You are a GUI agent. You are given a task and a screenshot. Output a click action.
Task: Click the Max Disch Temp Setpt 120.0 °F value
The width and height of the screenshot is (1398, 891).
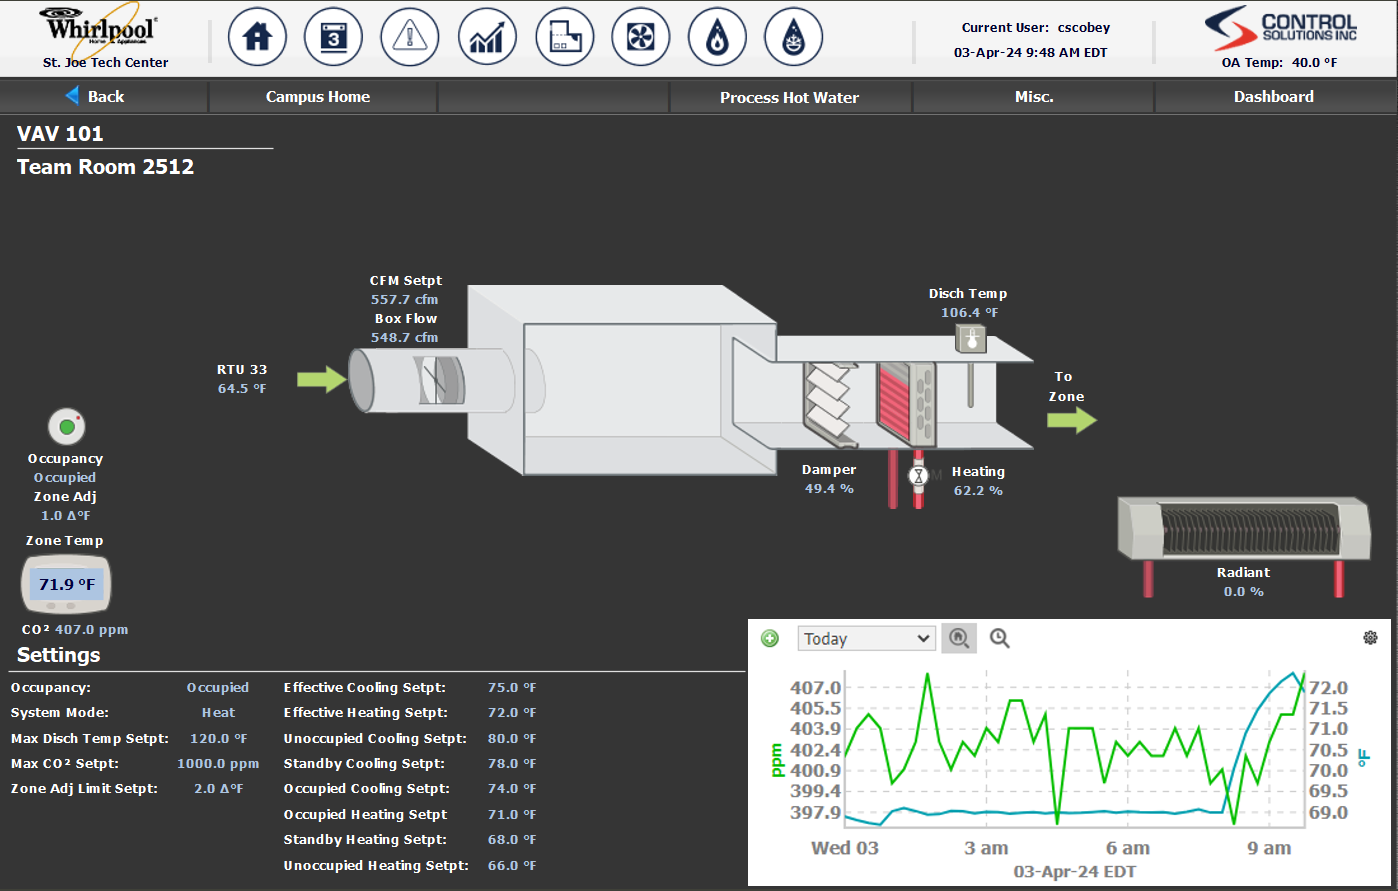tap(220, 738)
